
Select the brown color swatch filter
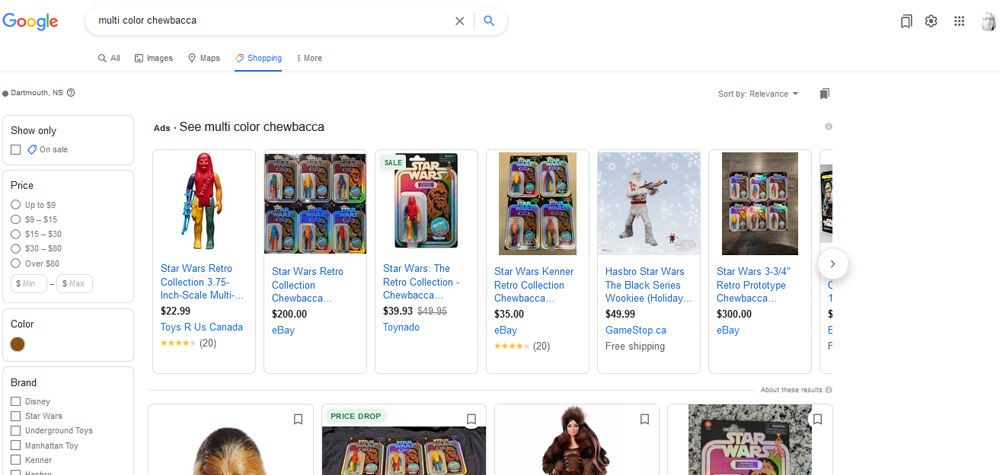(18, 344)
